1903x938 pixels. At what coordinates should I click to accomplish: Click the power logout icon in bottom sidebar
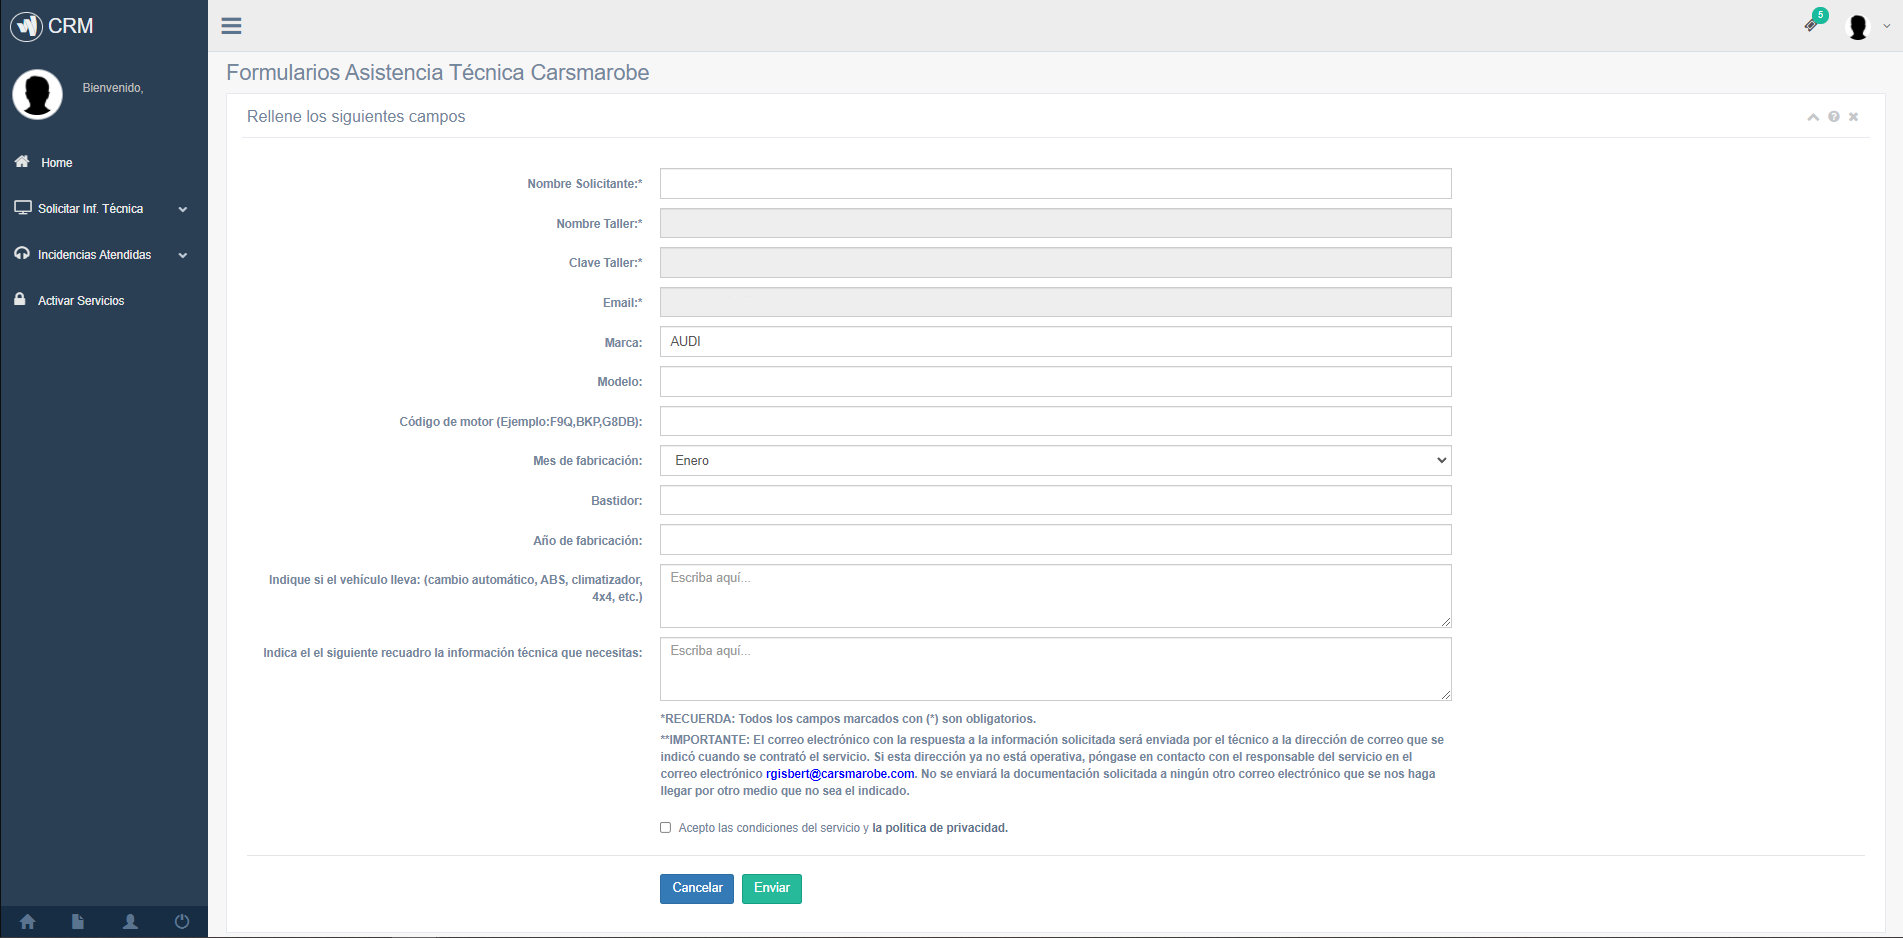[182, 922]
